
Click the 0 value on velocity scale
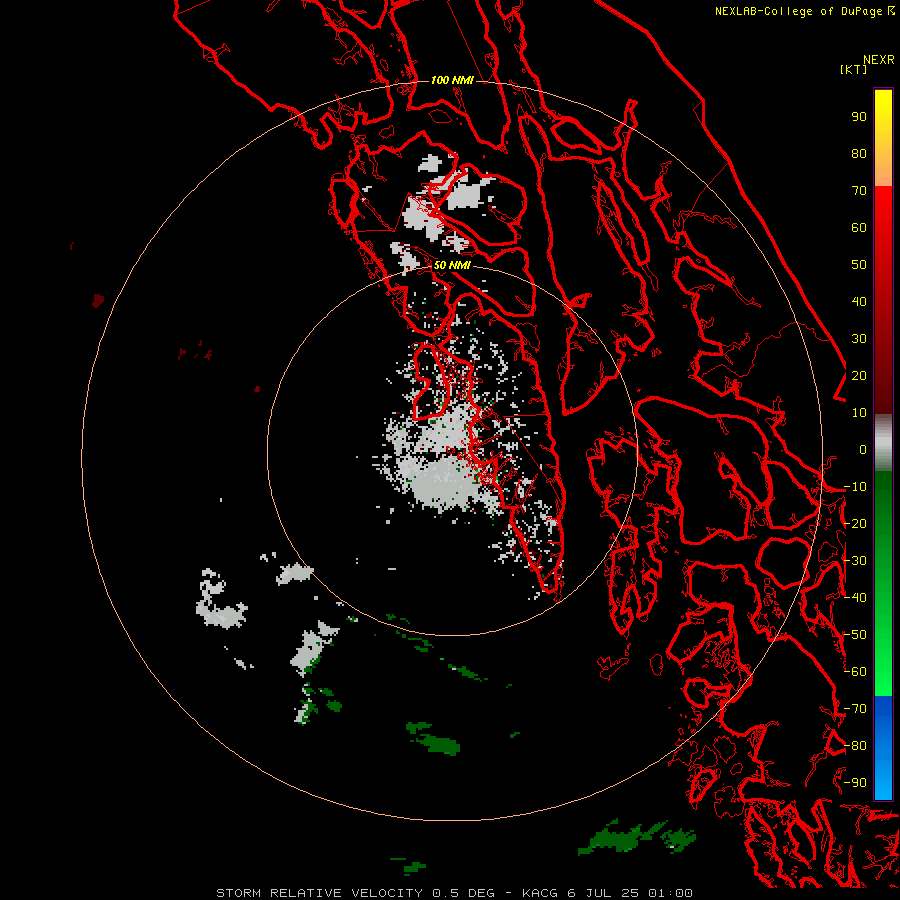[863, 450]
